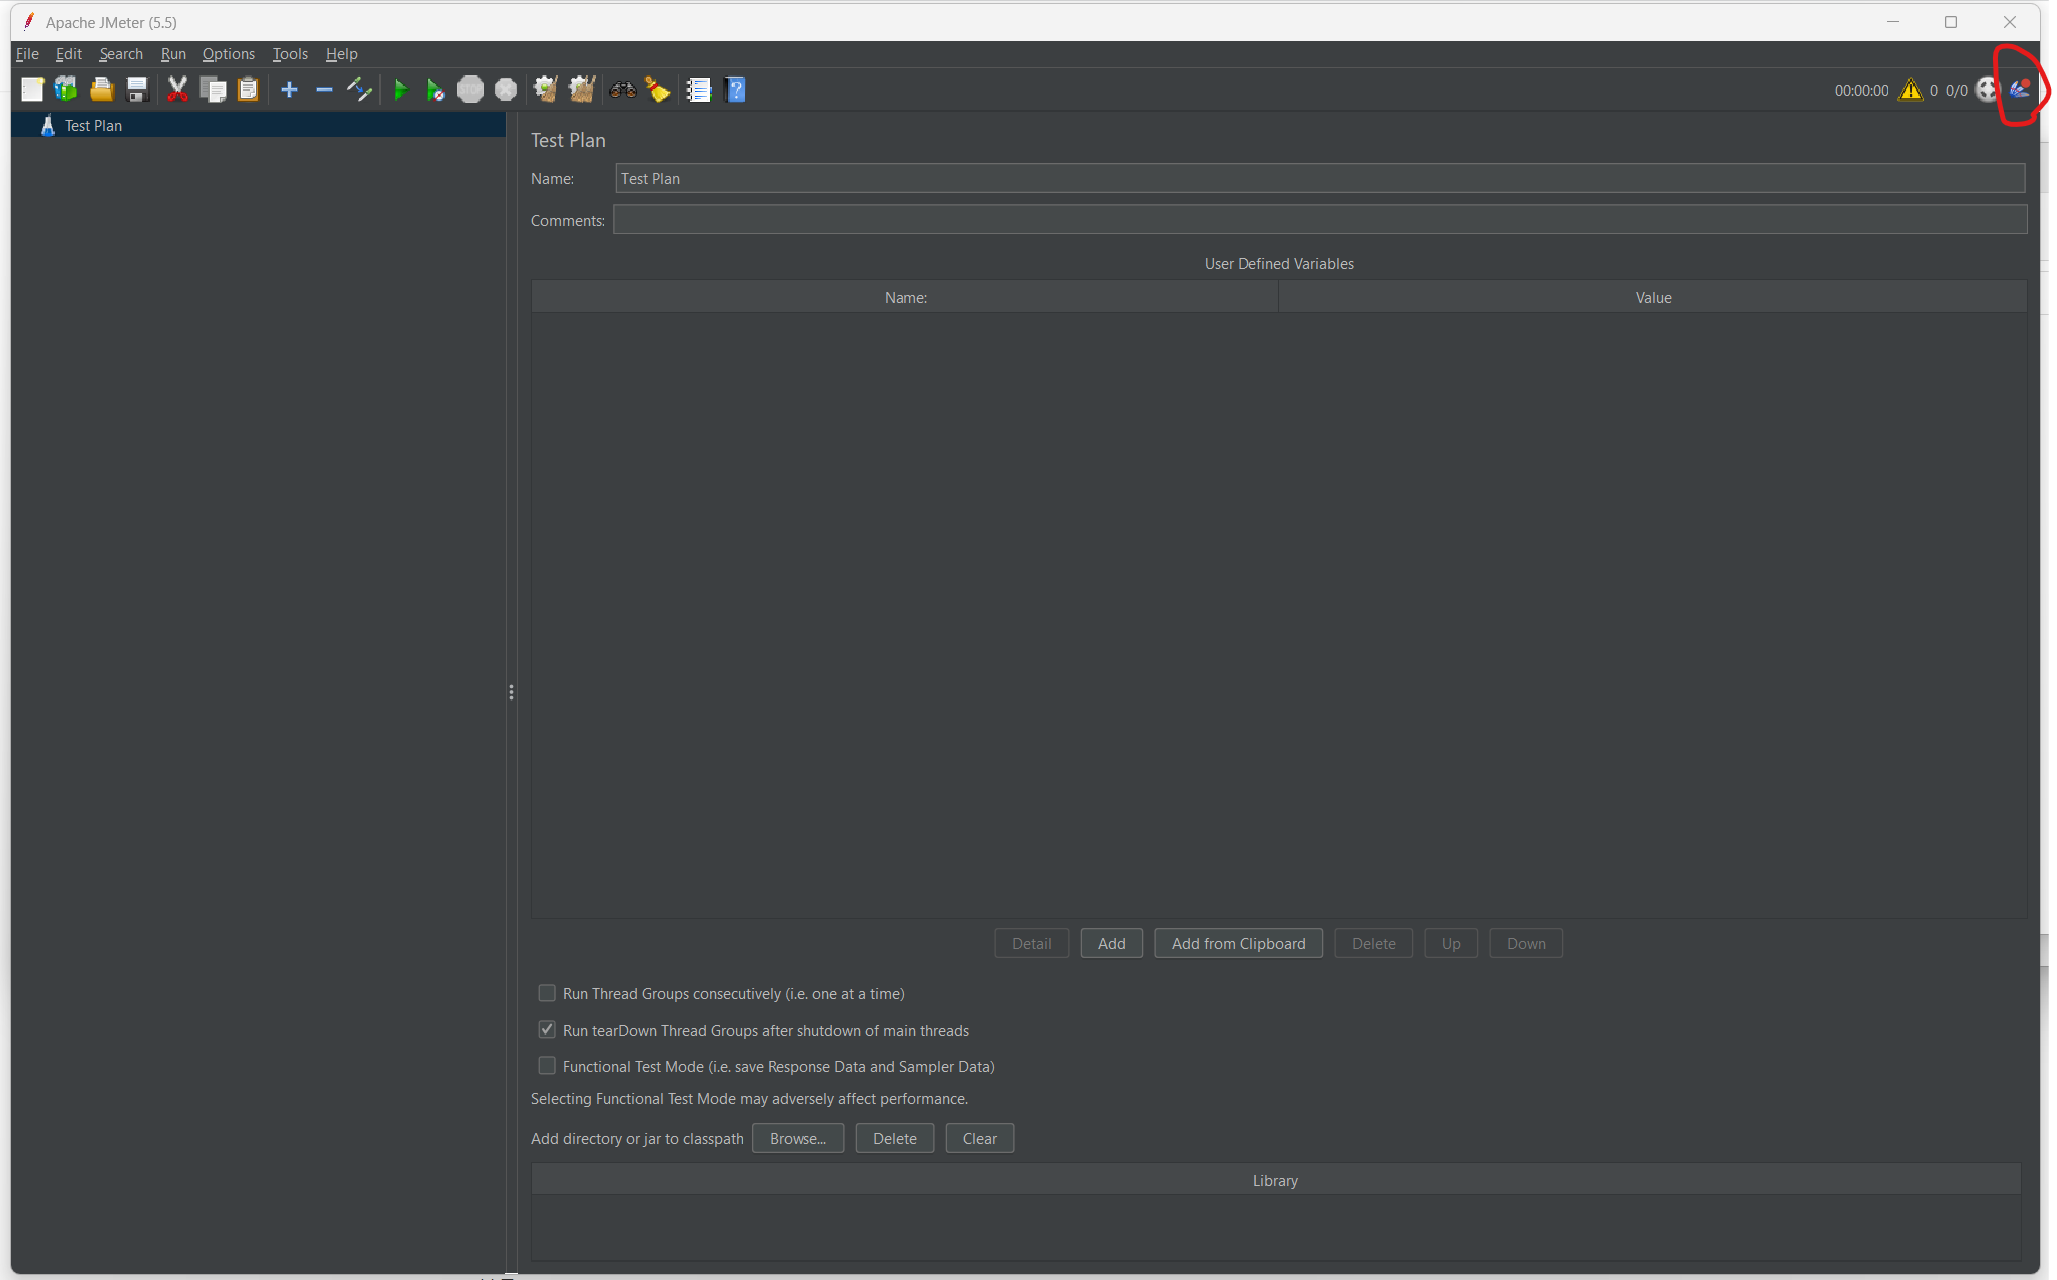Click the 0/0 active threads counter
The height and width of the screenshot is (1280, 2057).
click(x=1957, y=91)
